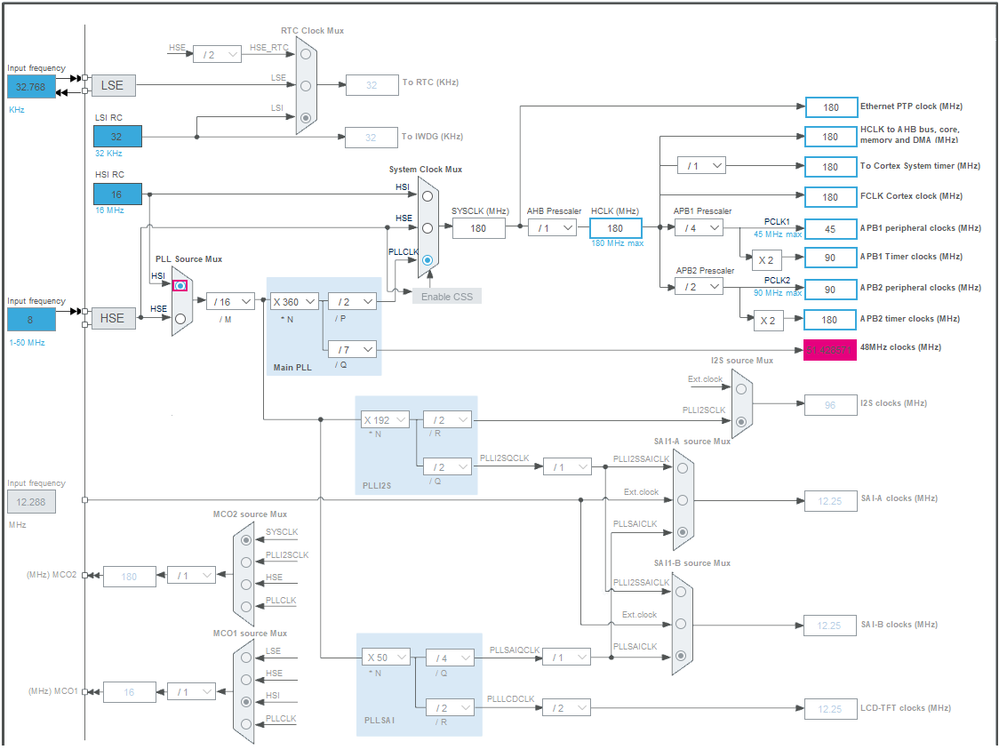Click the SYSCLK 180 value box
The height and width of the screenshot is (748, 999).
point(478,228)
